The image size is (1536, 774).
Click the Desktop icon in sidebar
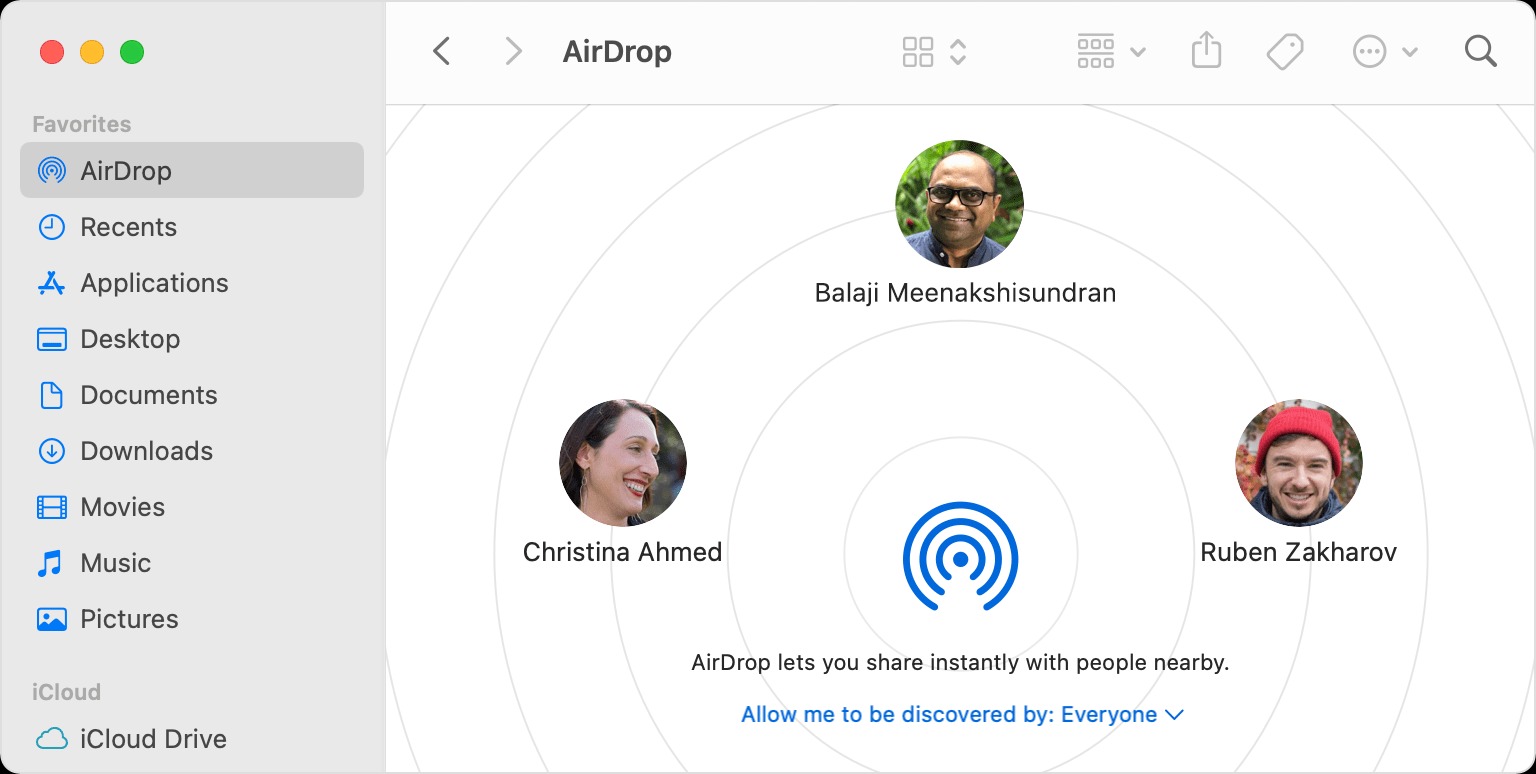click(52, 339)
